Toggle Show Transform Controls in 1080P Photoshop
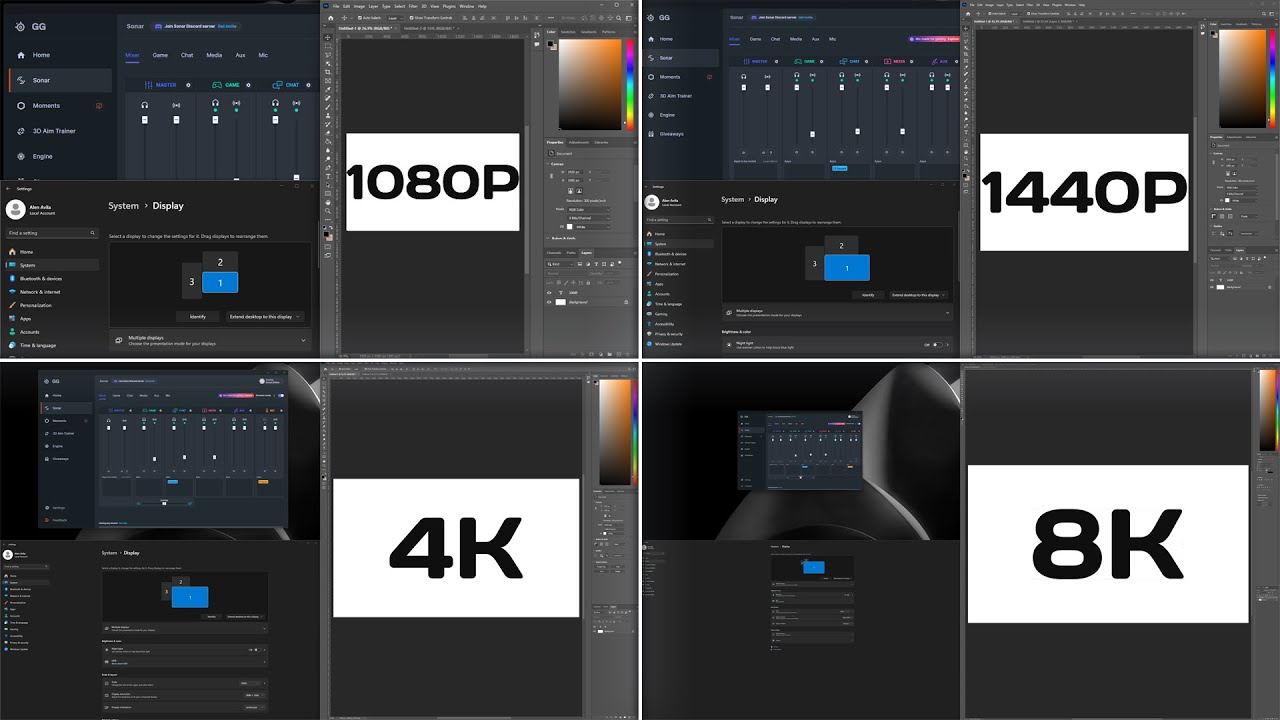 point(411,18)
